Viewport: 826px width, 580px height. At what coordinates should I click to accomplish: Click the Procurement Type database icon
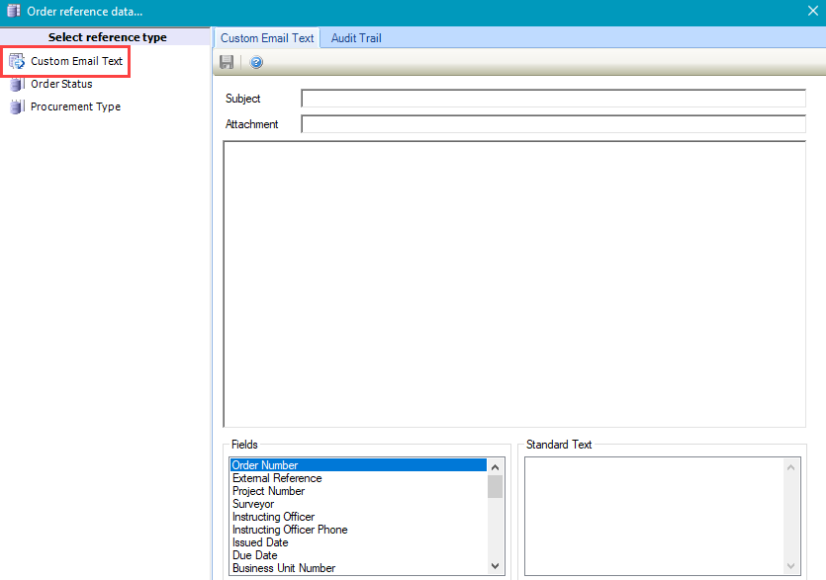click(17, 107)
